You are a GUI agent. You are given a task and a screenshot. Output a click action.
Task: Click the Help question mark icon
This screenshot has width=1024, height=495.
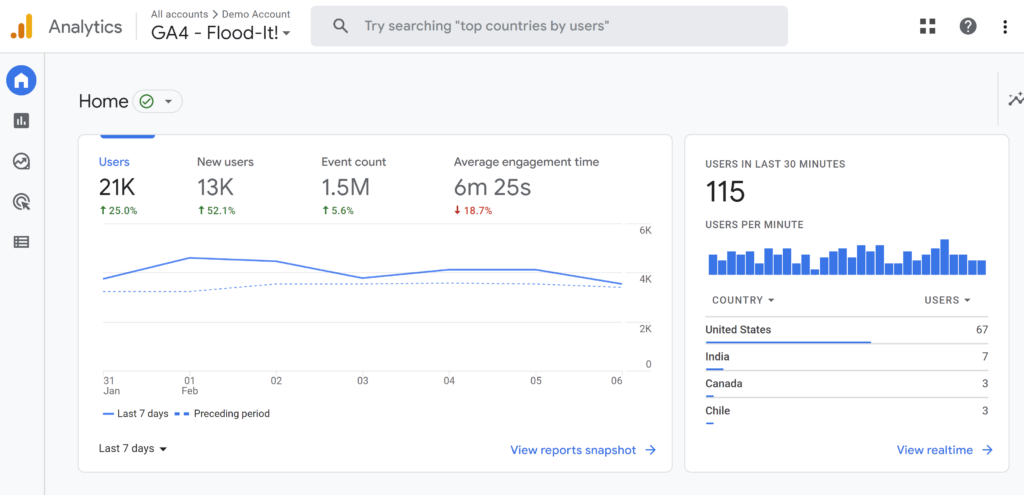point(968,26)
